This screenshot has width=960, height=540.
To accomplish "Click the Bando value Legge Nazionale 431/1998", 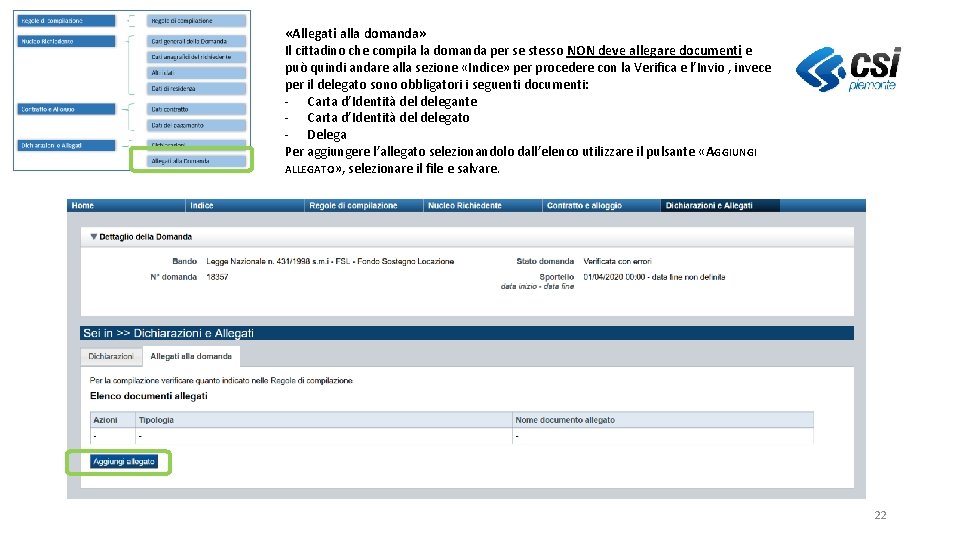I will 330,261.
